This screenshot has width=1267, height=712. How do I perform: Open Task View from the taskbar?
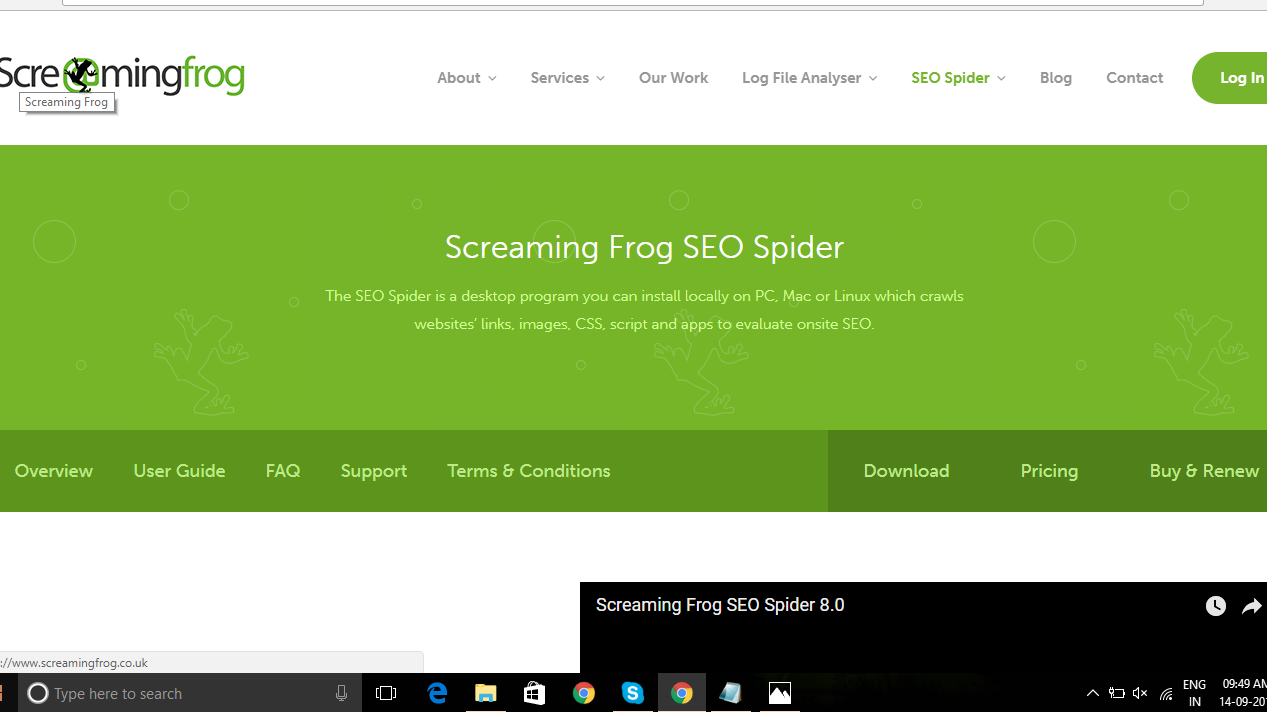point(386,693)
